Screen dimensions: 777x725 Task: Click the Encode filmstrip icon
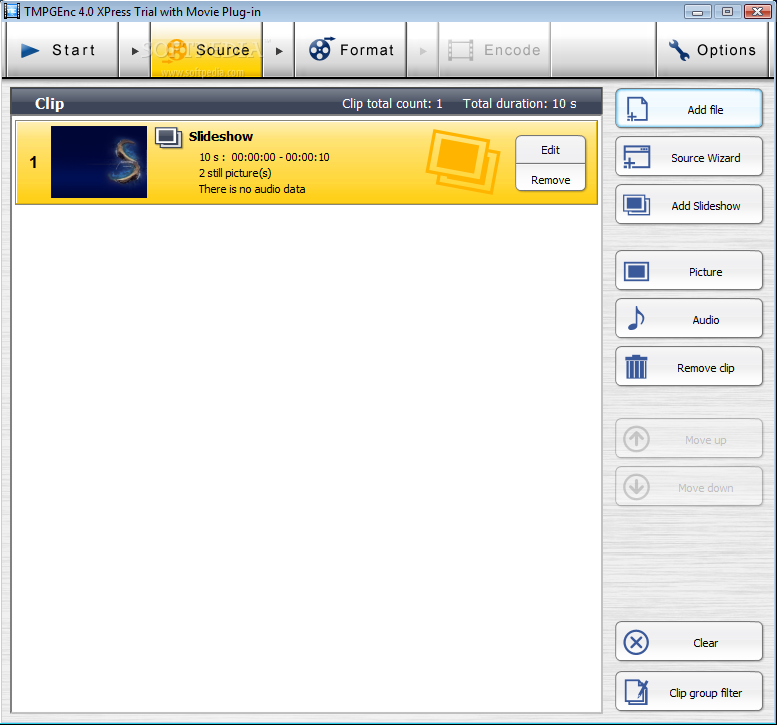(x=460, y=50)
